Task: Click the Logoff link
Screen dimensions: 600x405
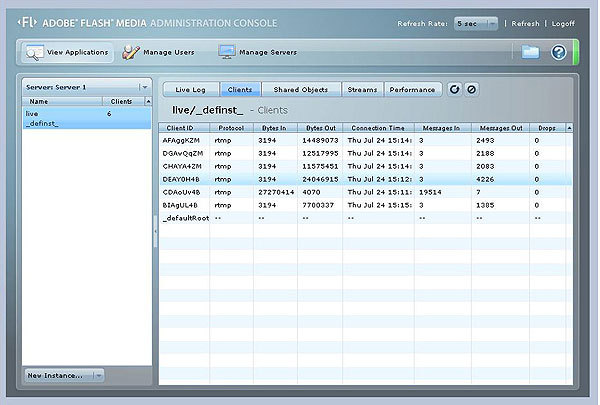Action: (563, 24)
